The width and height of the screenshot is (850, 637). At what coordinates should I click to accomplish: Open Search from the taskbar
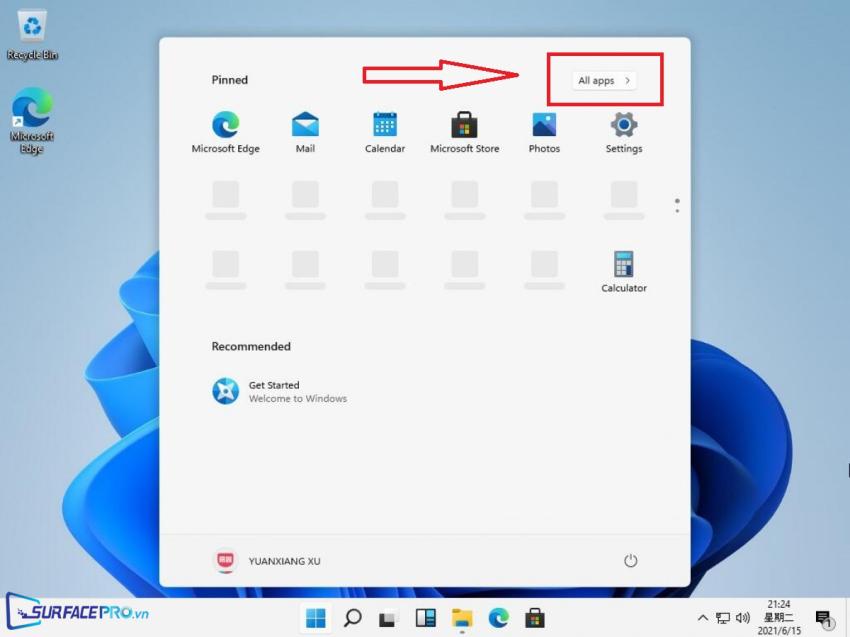(x=353, y=618)
